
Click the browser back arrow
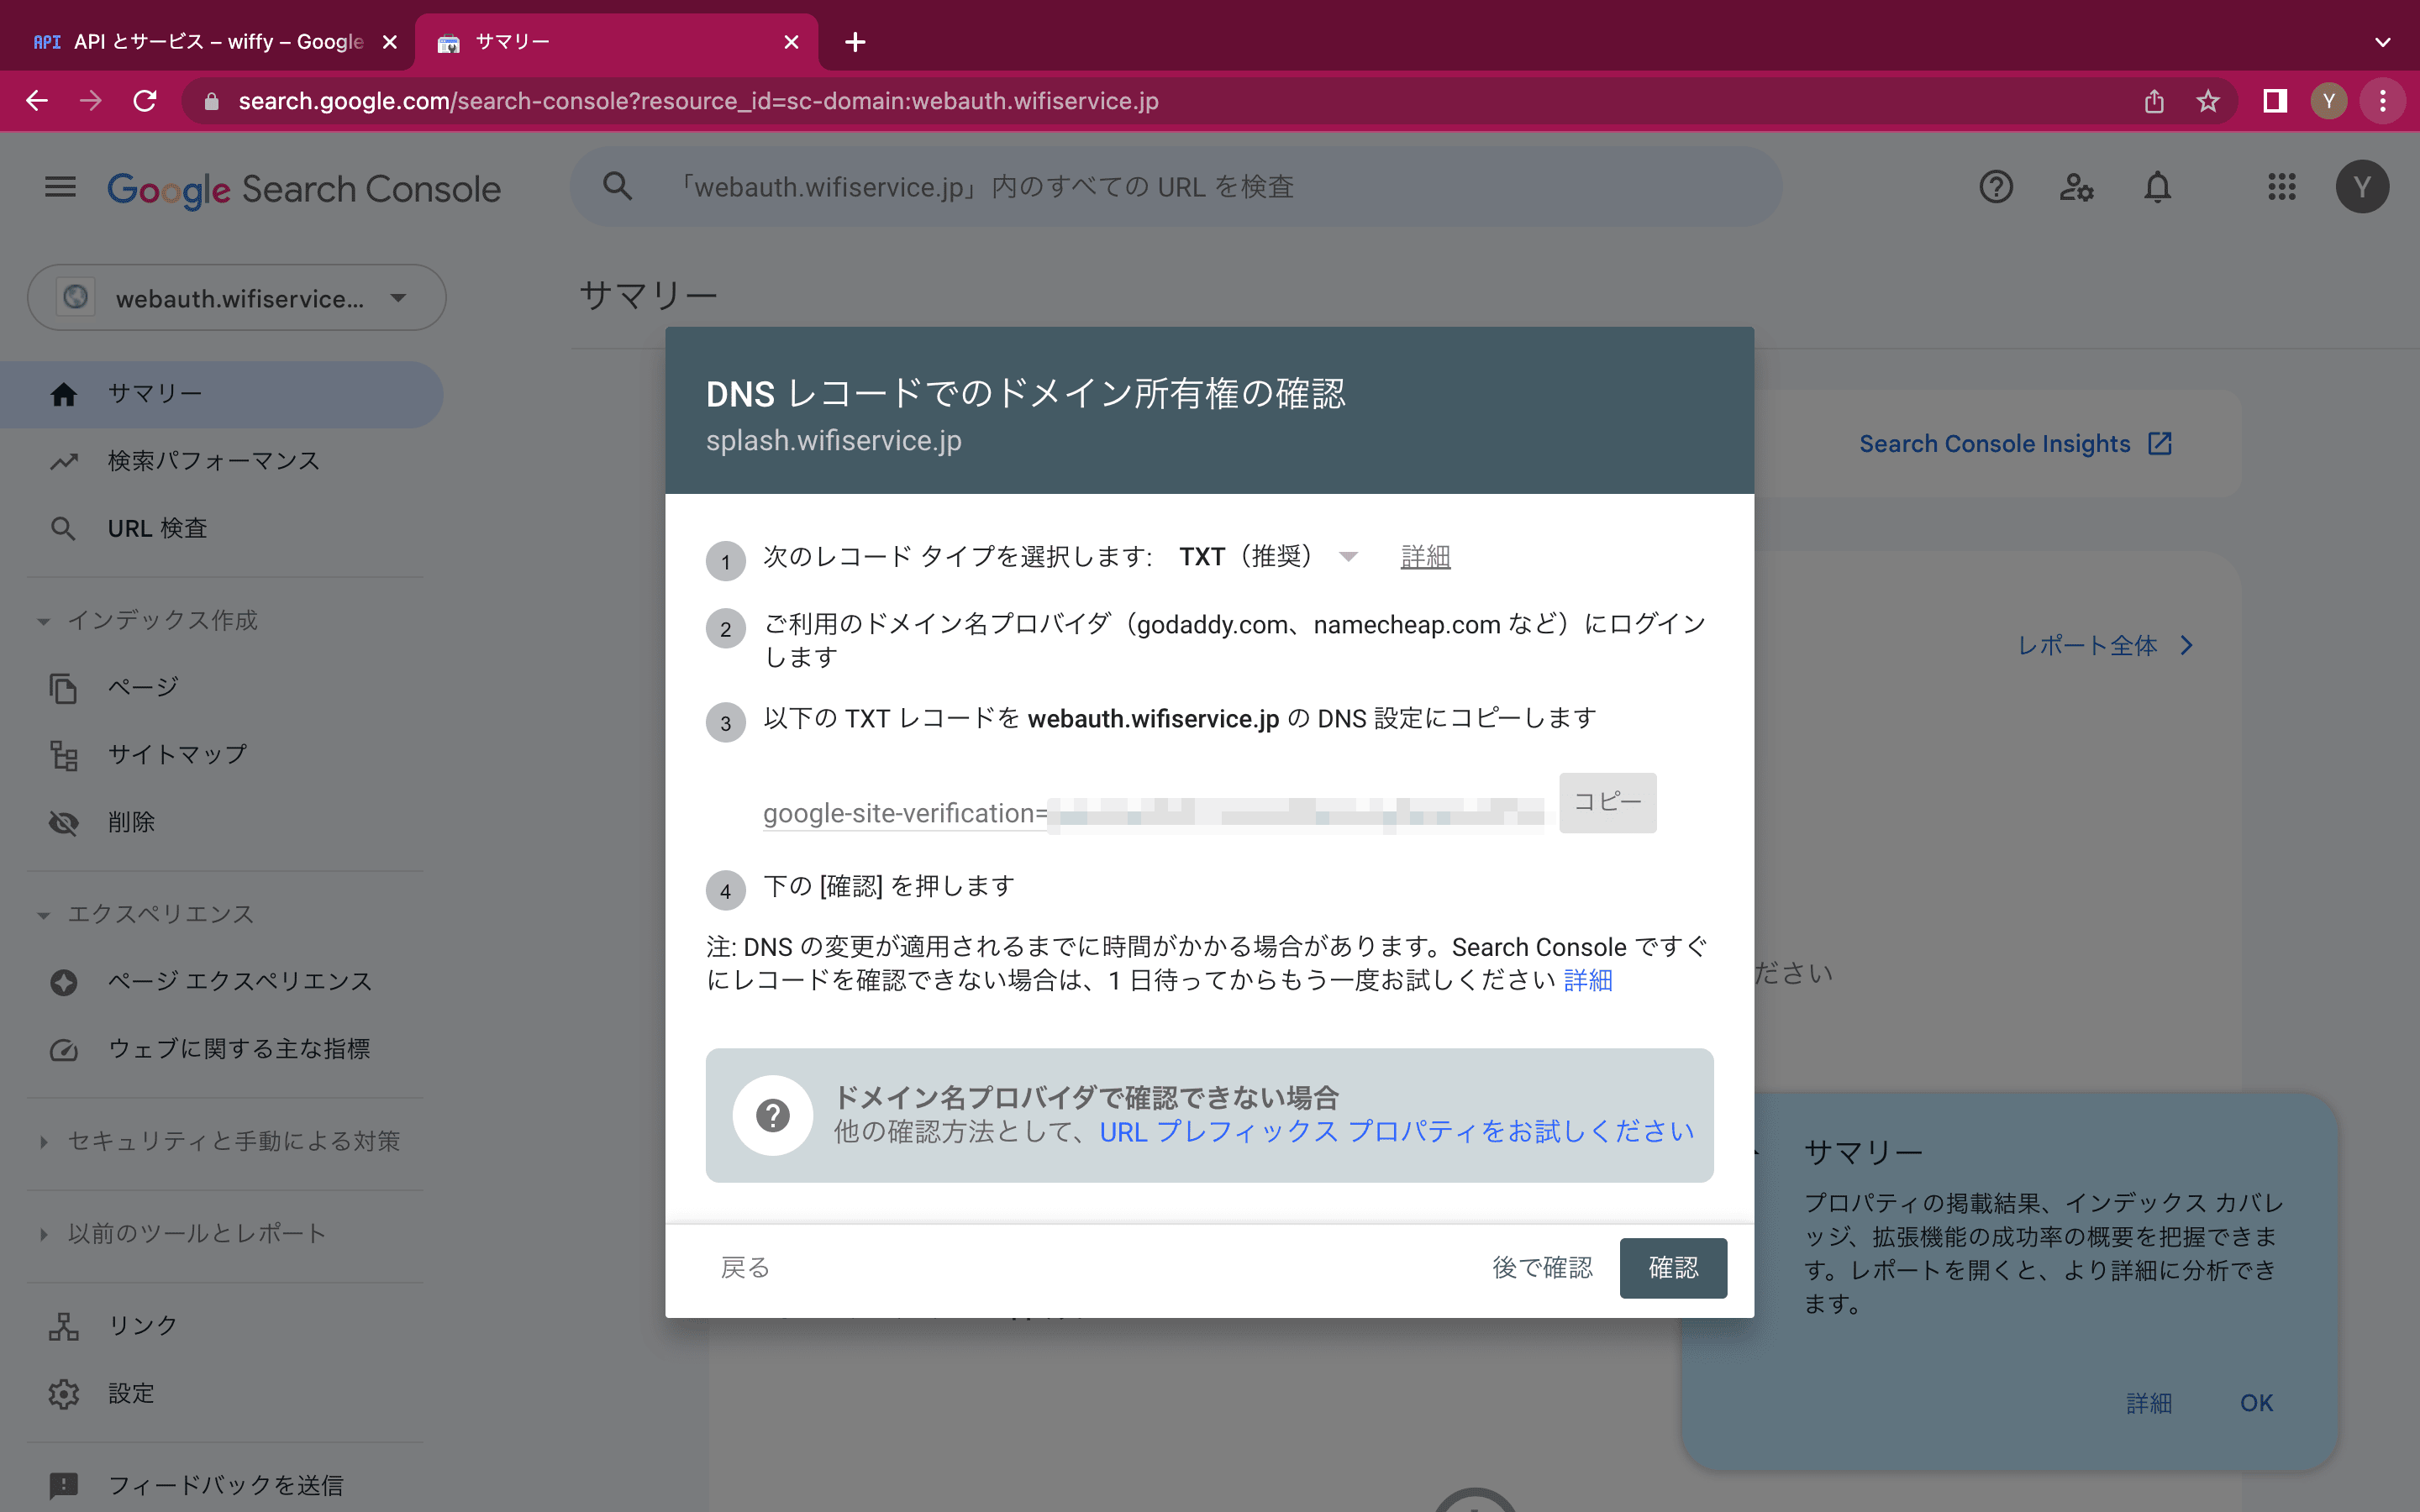point(37,101)
